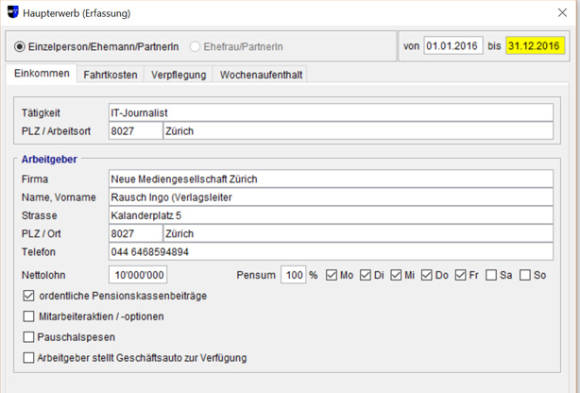The image size is (580, 393).
Task: Click the Arbeitsort city field Zürich
Action: tap(358, 131)
